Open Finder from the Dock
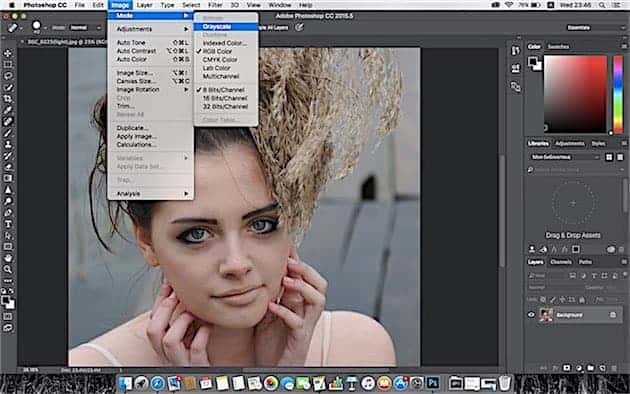Image resolution: width=630 pixels, height=394 pixels. pos(125,383)
